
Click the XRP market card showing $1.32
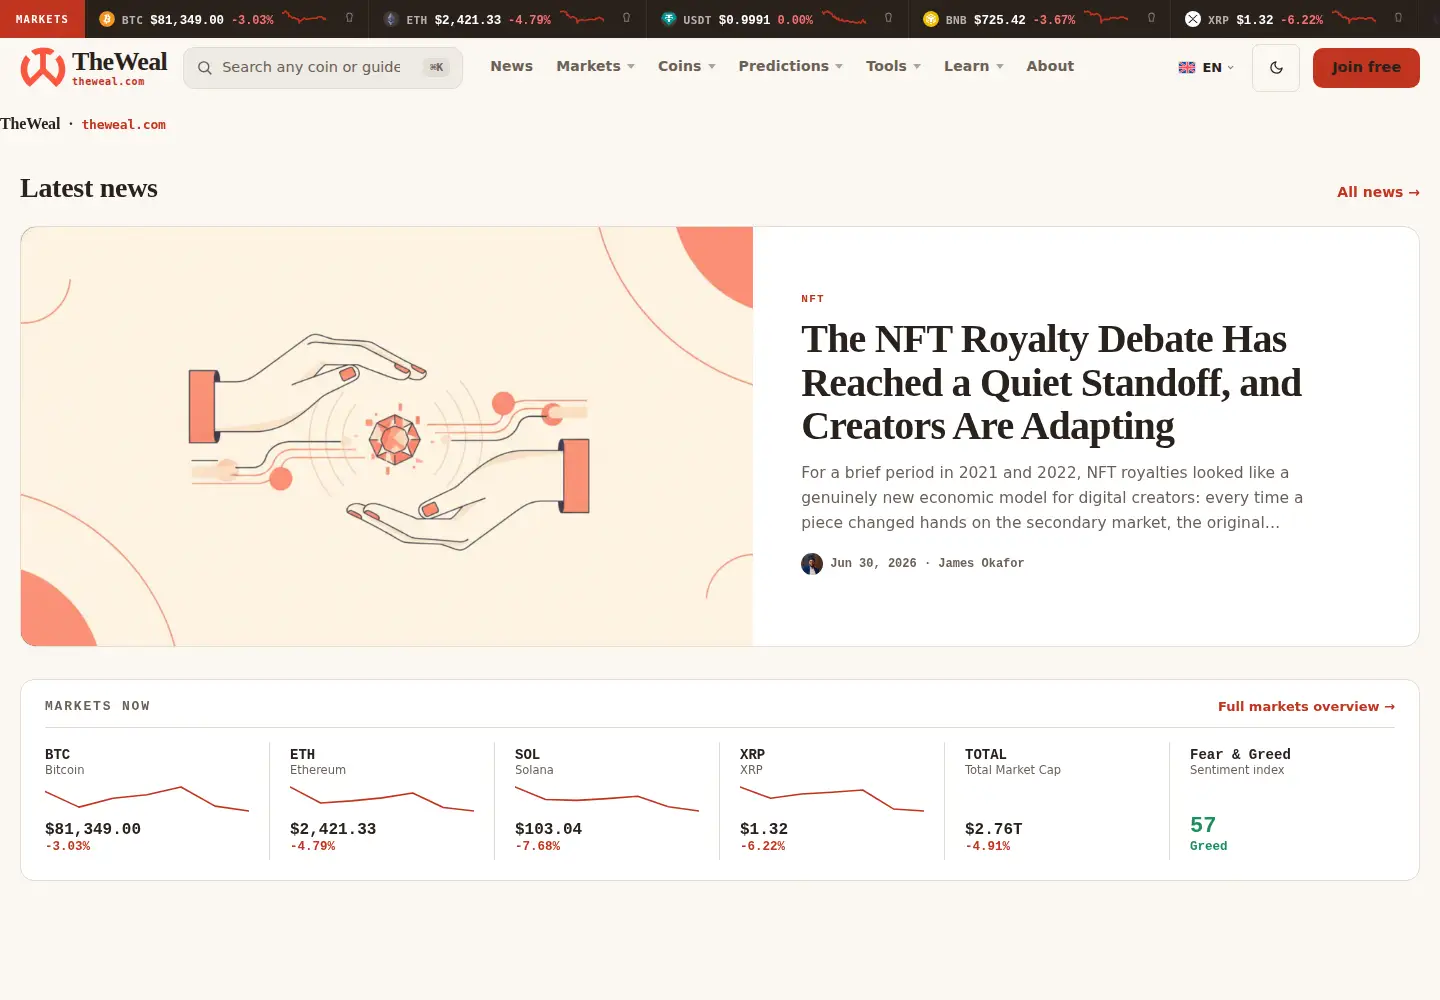click(x=832, y=800)
